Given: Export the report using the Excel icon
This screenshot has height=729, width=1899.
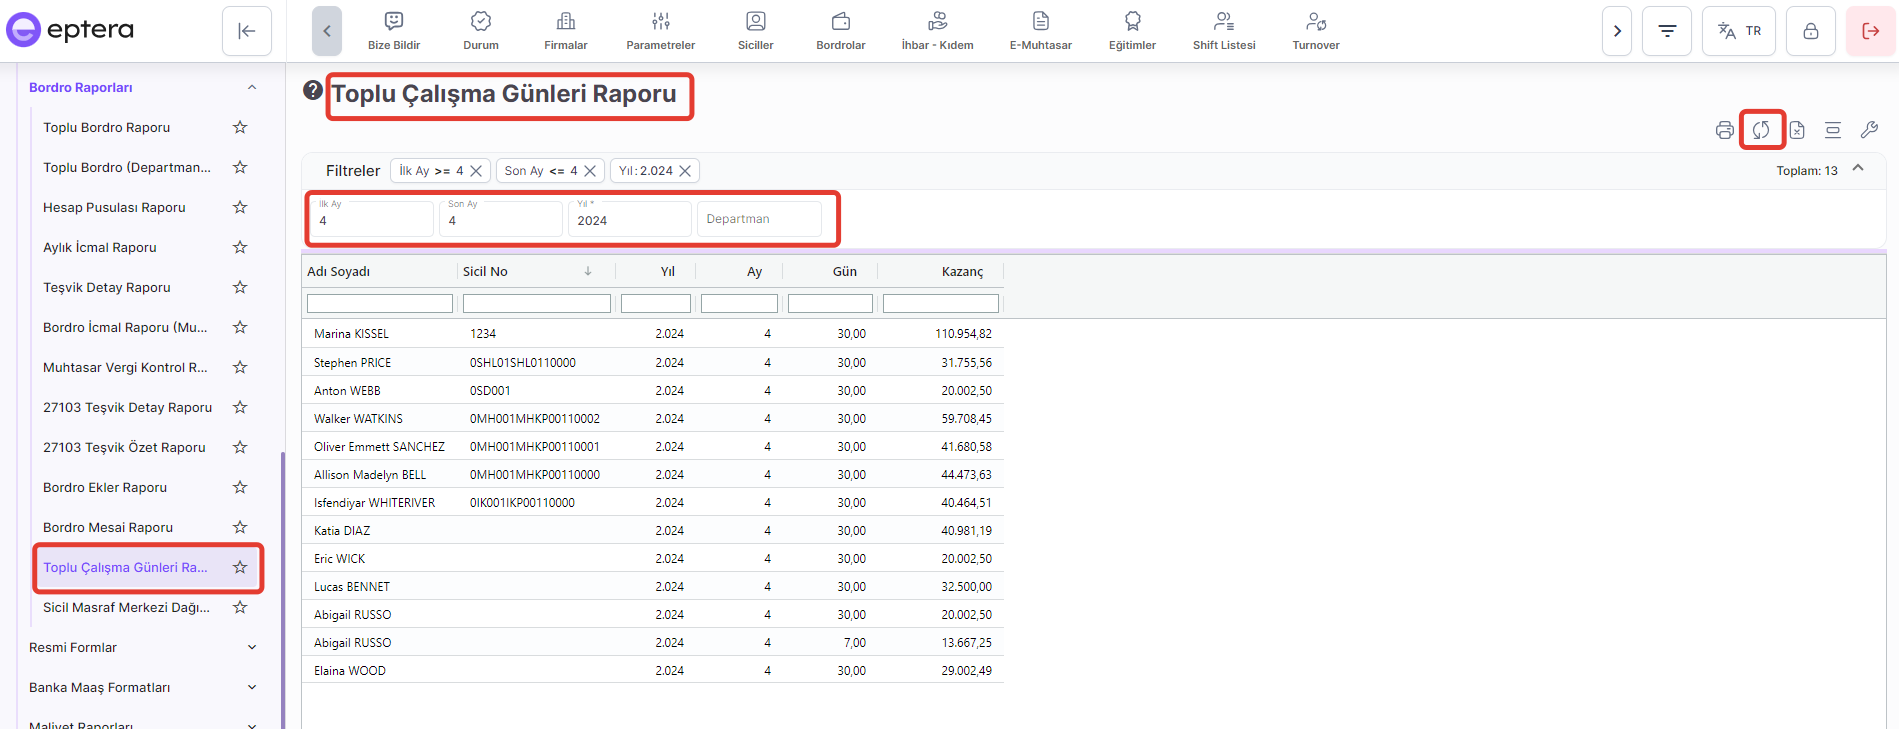Looking at the screenshot, I should 1797,130.
